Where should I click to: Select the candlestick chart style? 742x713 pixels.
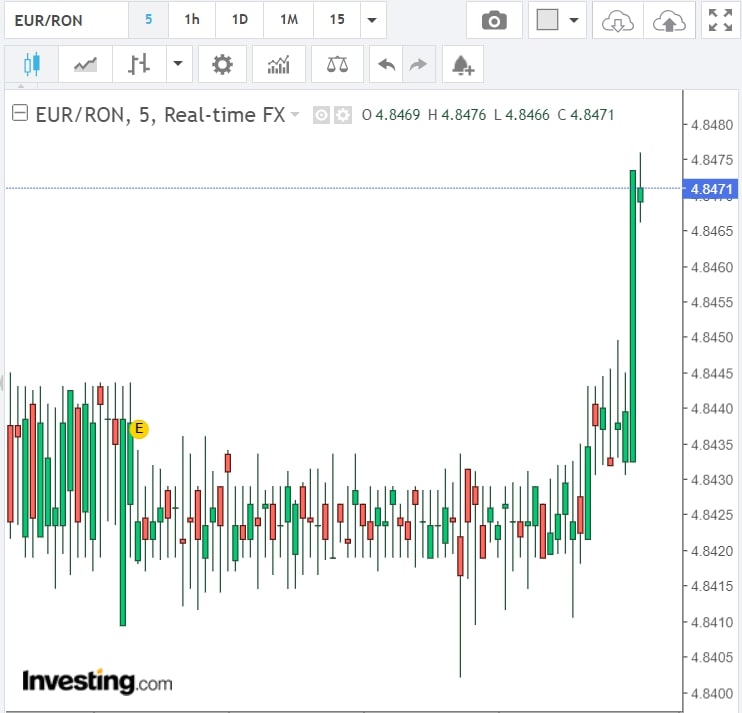point(31,65)
